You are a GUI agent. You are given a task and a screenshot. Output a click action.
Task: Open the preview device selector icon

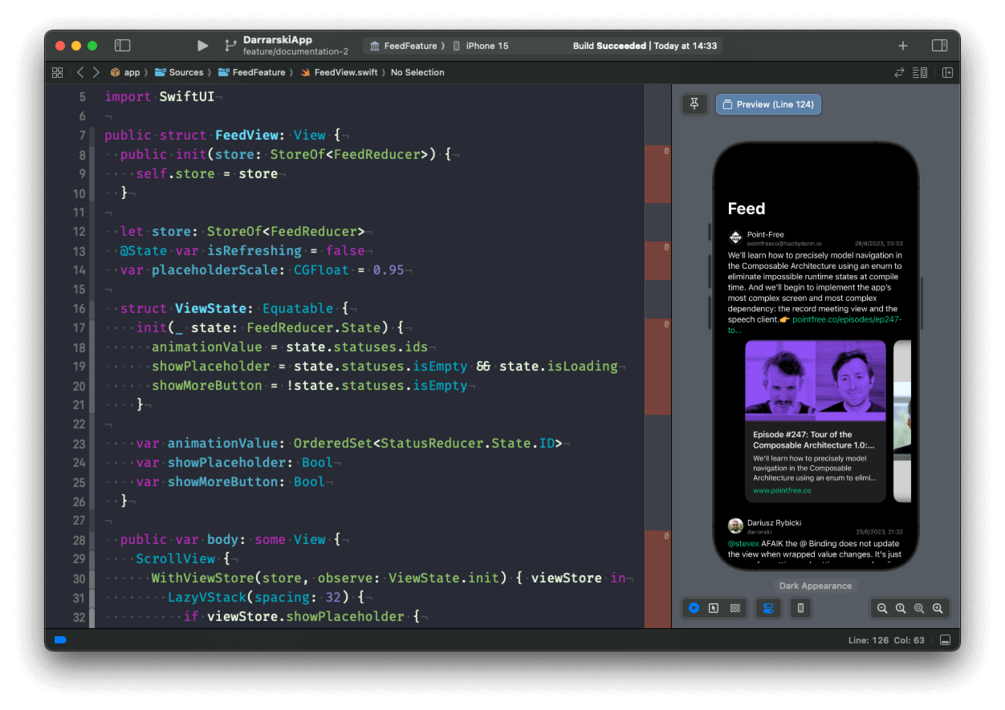pyautogui.click(x=801, y=607)
